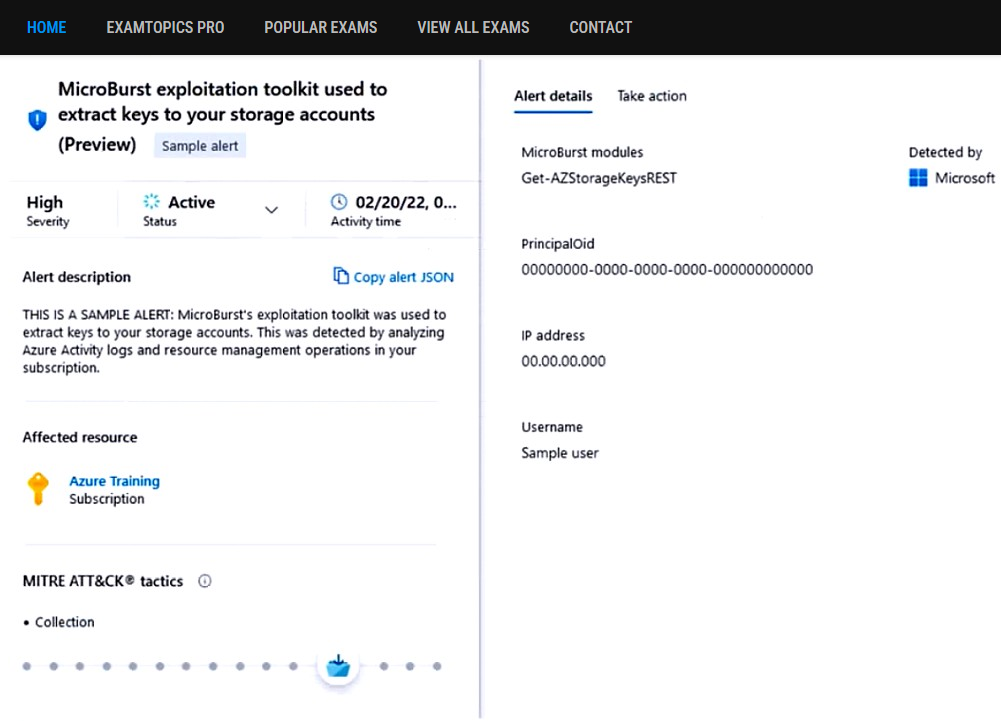
Task: Click the Collection tactic basket icon
Action: (x=338, y=666)
